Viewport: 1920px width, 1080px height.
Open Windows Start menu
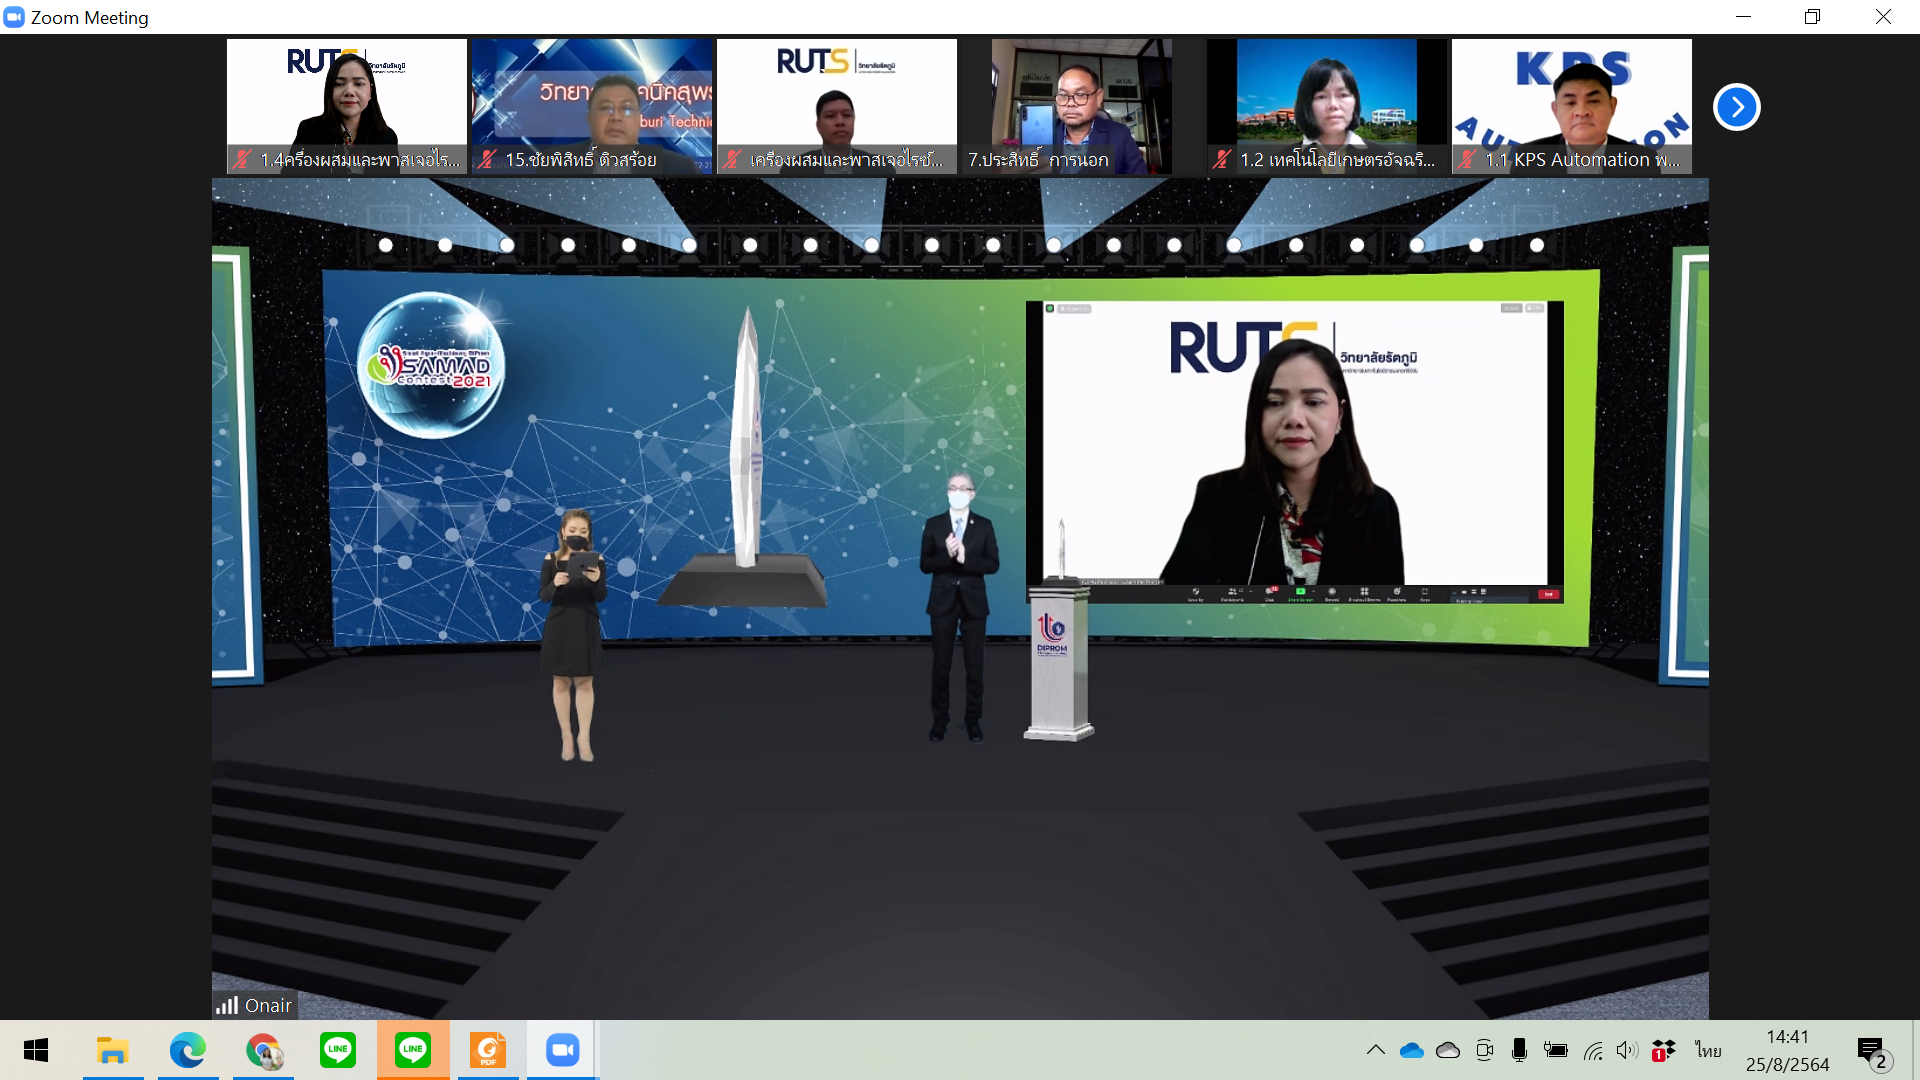pos(36,1050)
